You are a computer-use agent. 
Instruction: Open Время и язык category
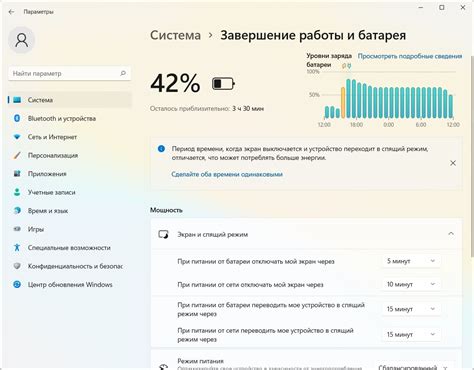(70, 211)
